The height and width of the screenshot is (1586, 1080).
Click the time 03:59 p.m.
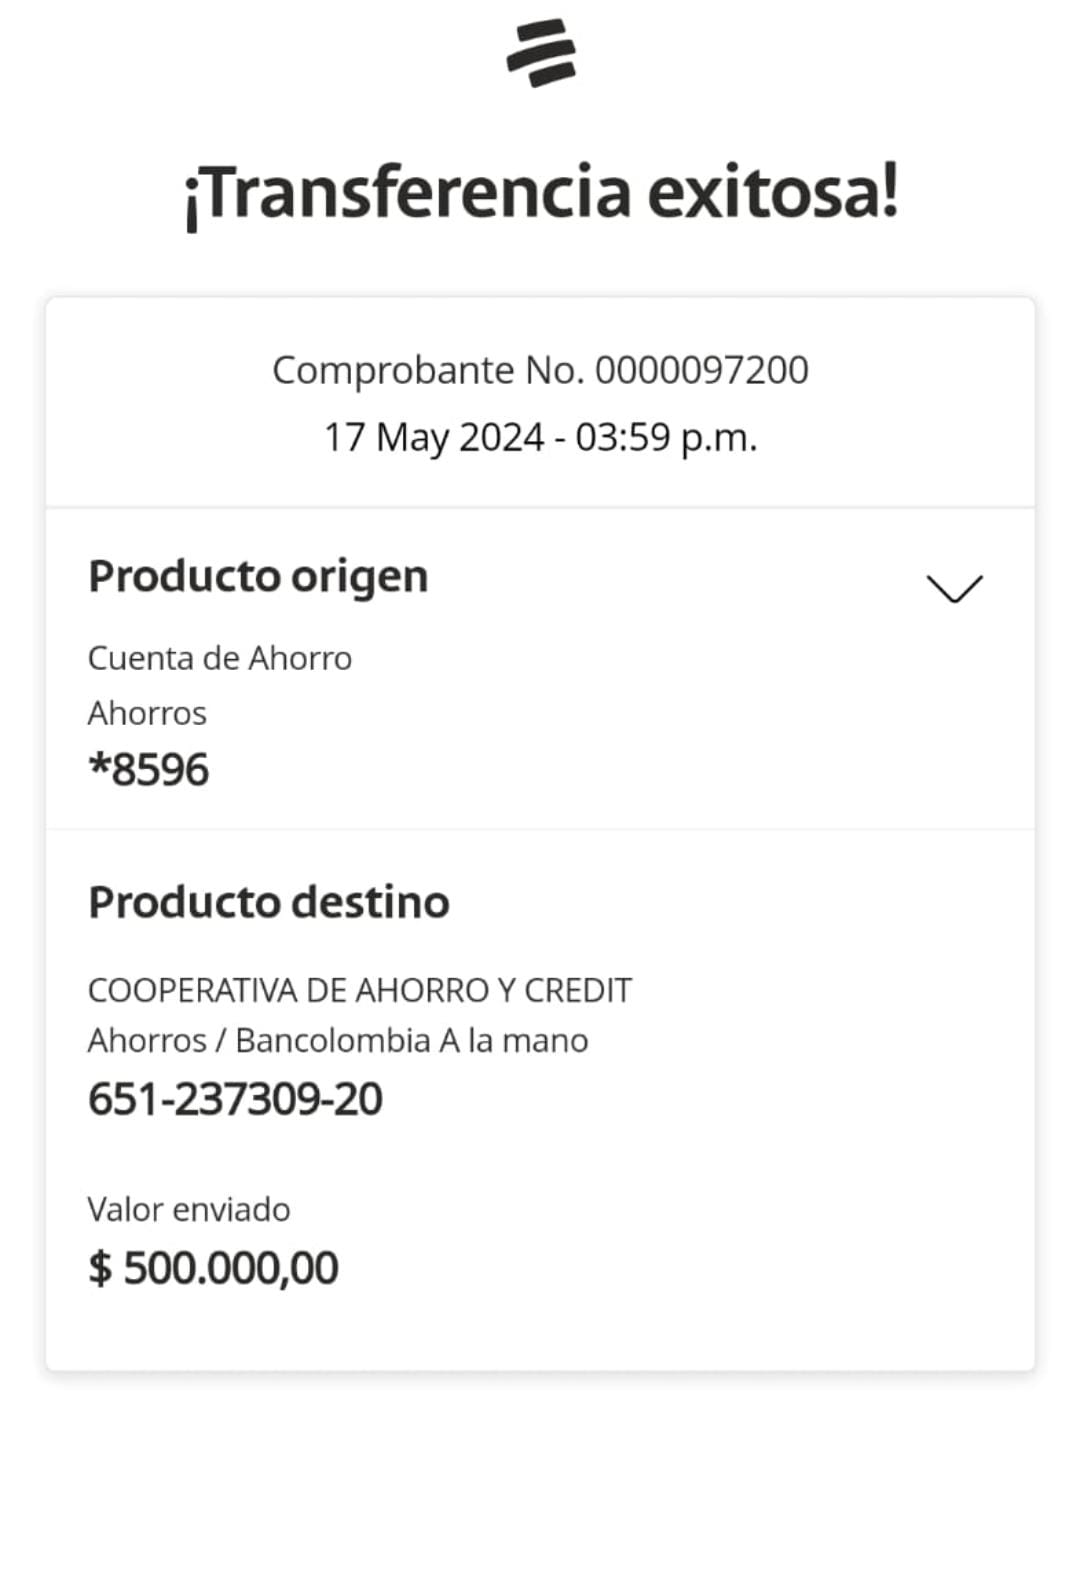pos(666,437)
